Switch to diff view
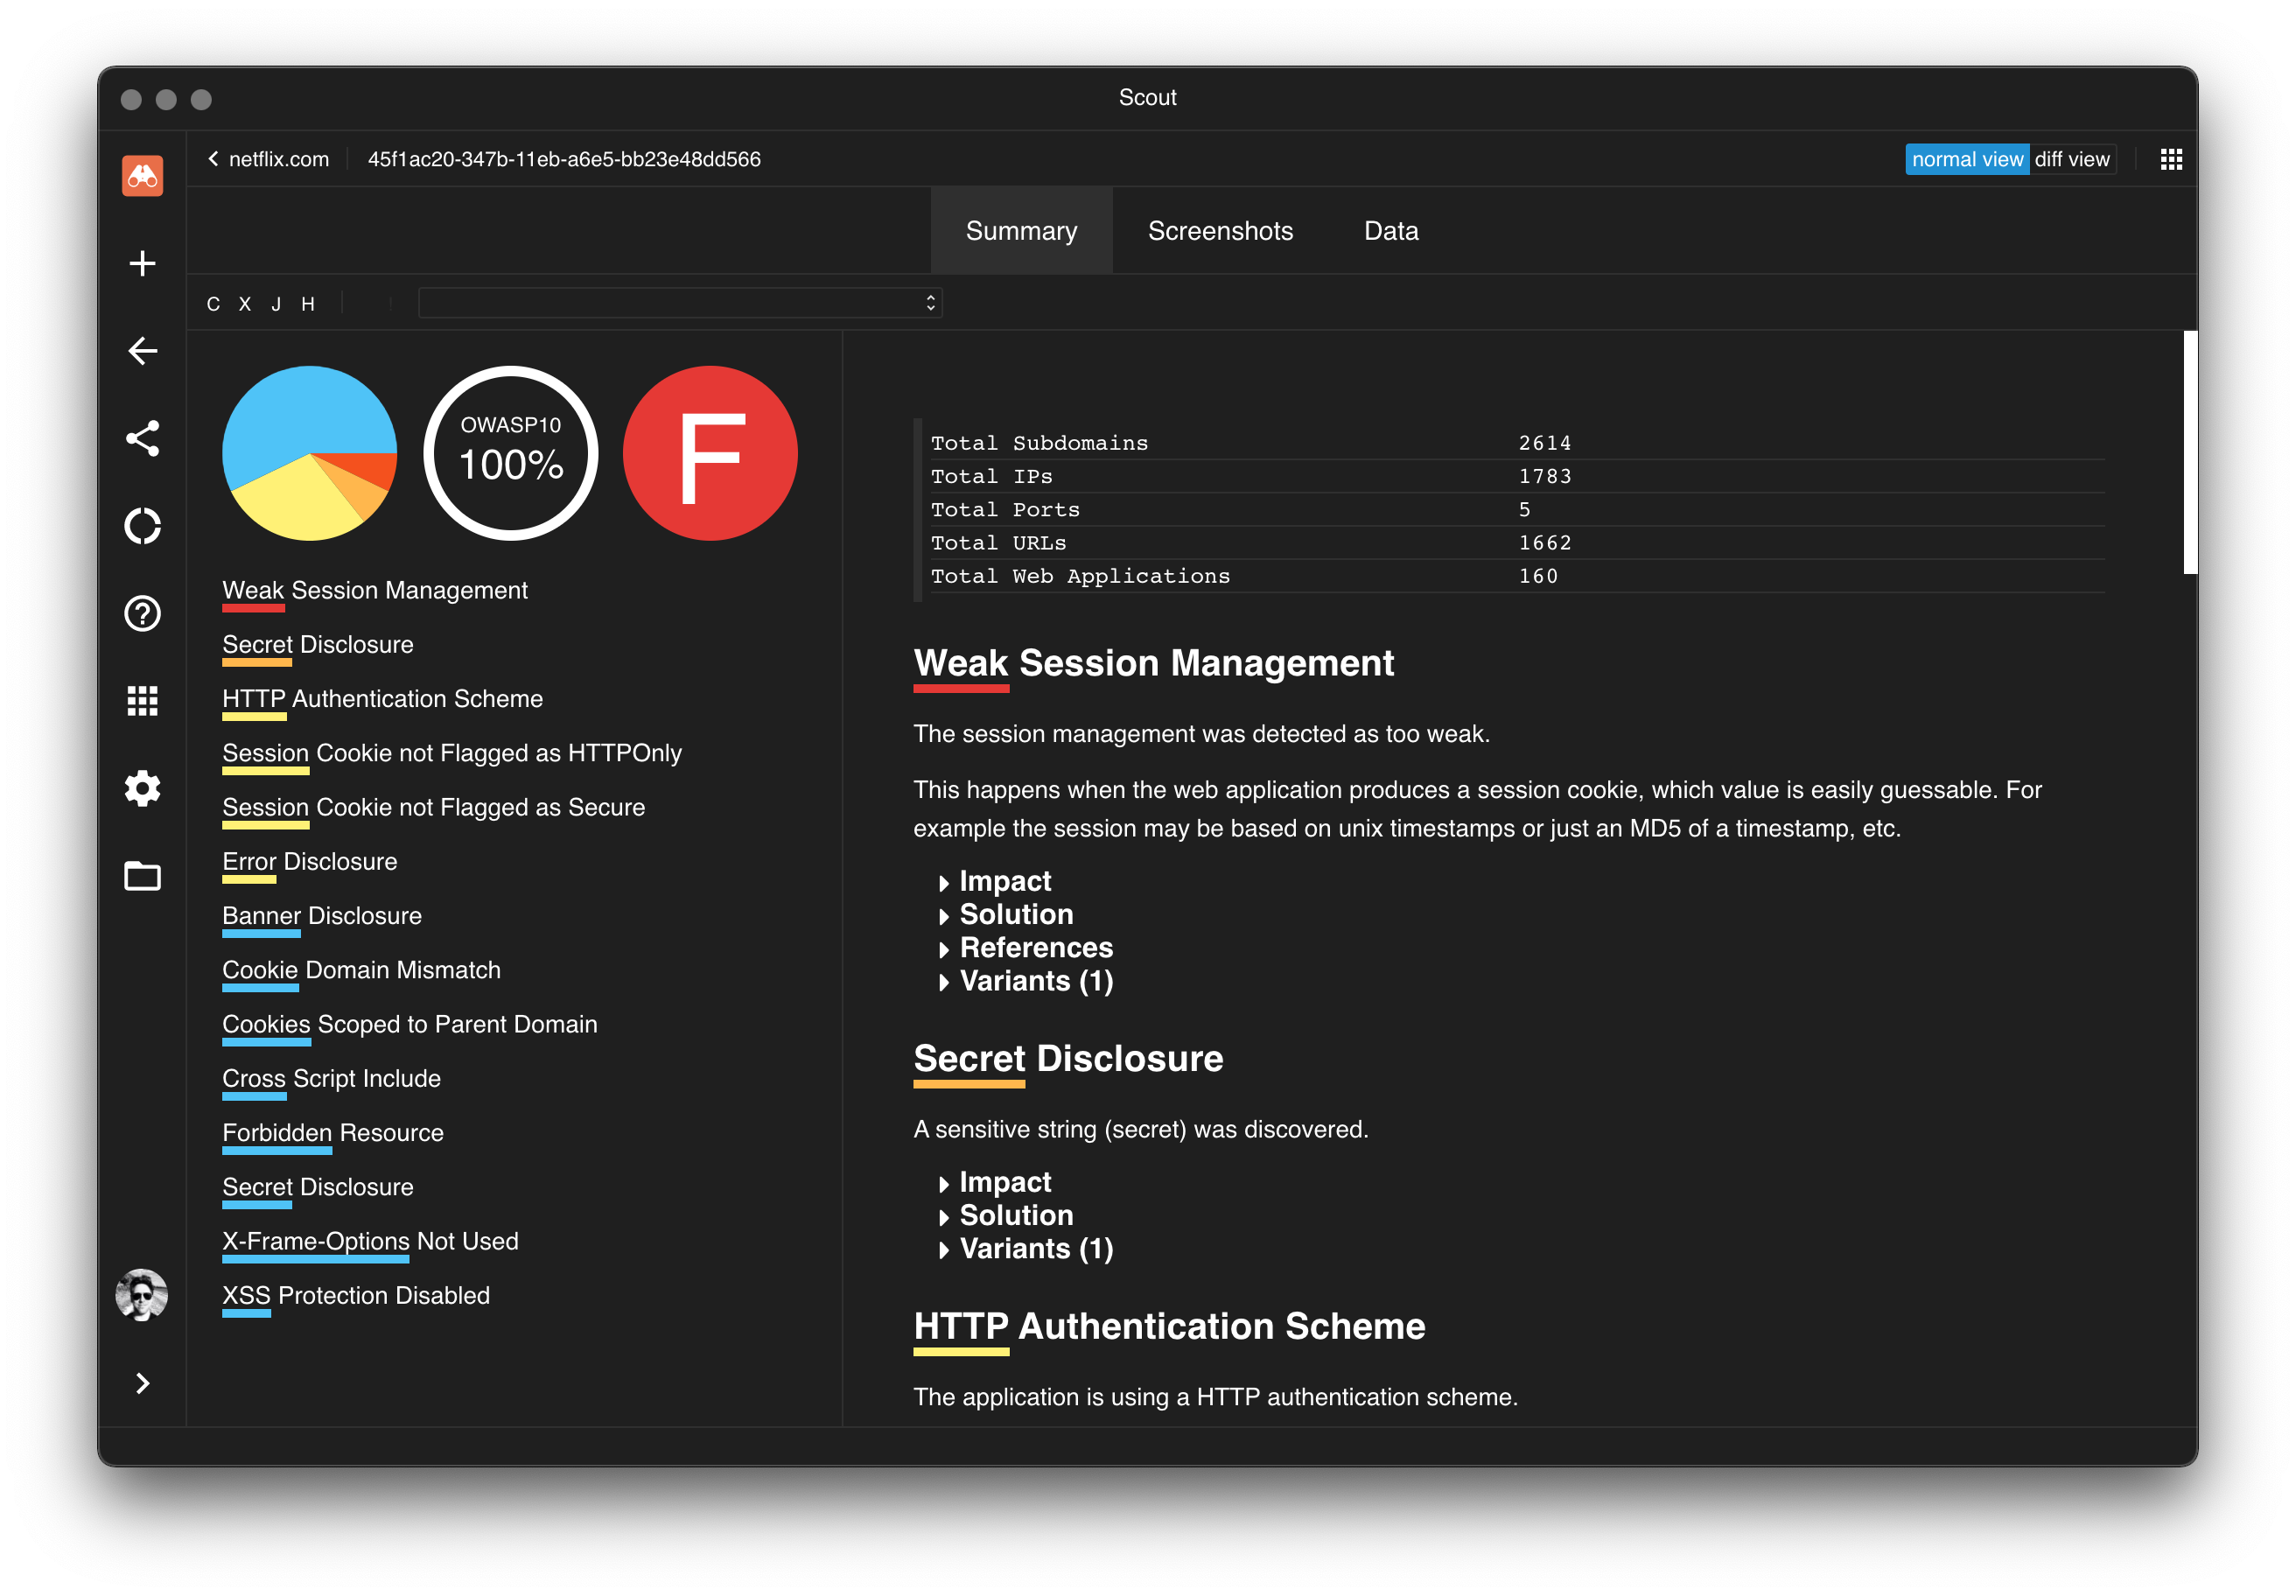The height and width of the screenshot is (1596, 2296). [x=2071, y=159]
